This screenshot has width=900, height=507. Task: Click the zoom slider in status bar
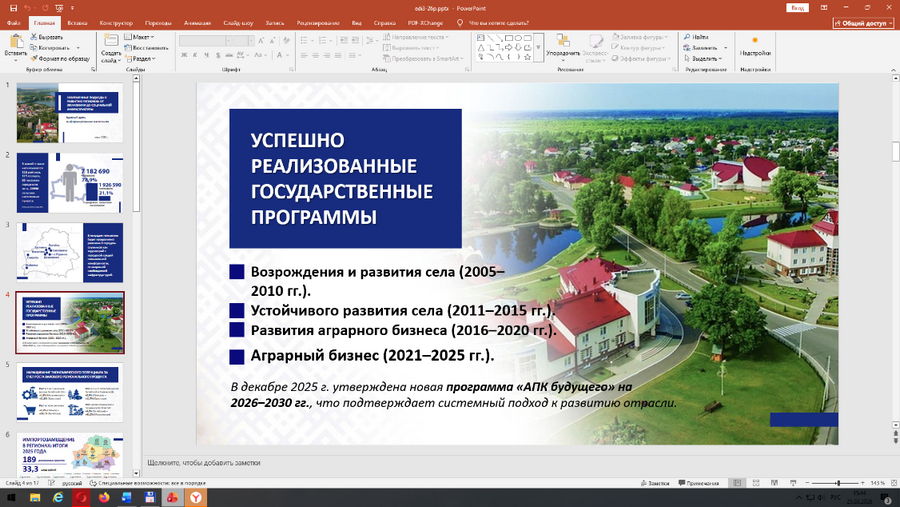point(838,483)
